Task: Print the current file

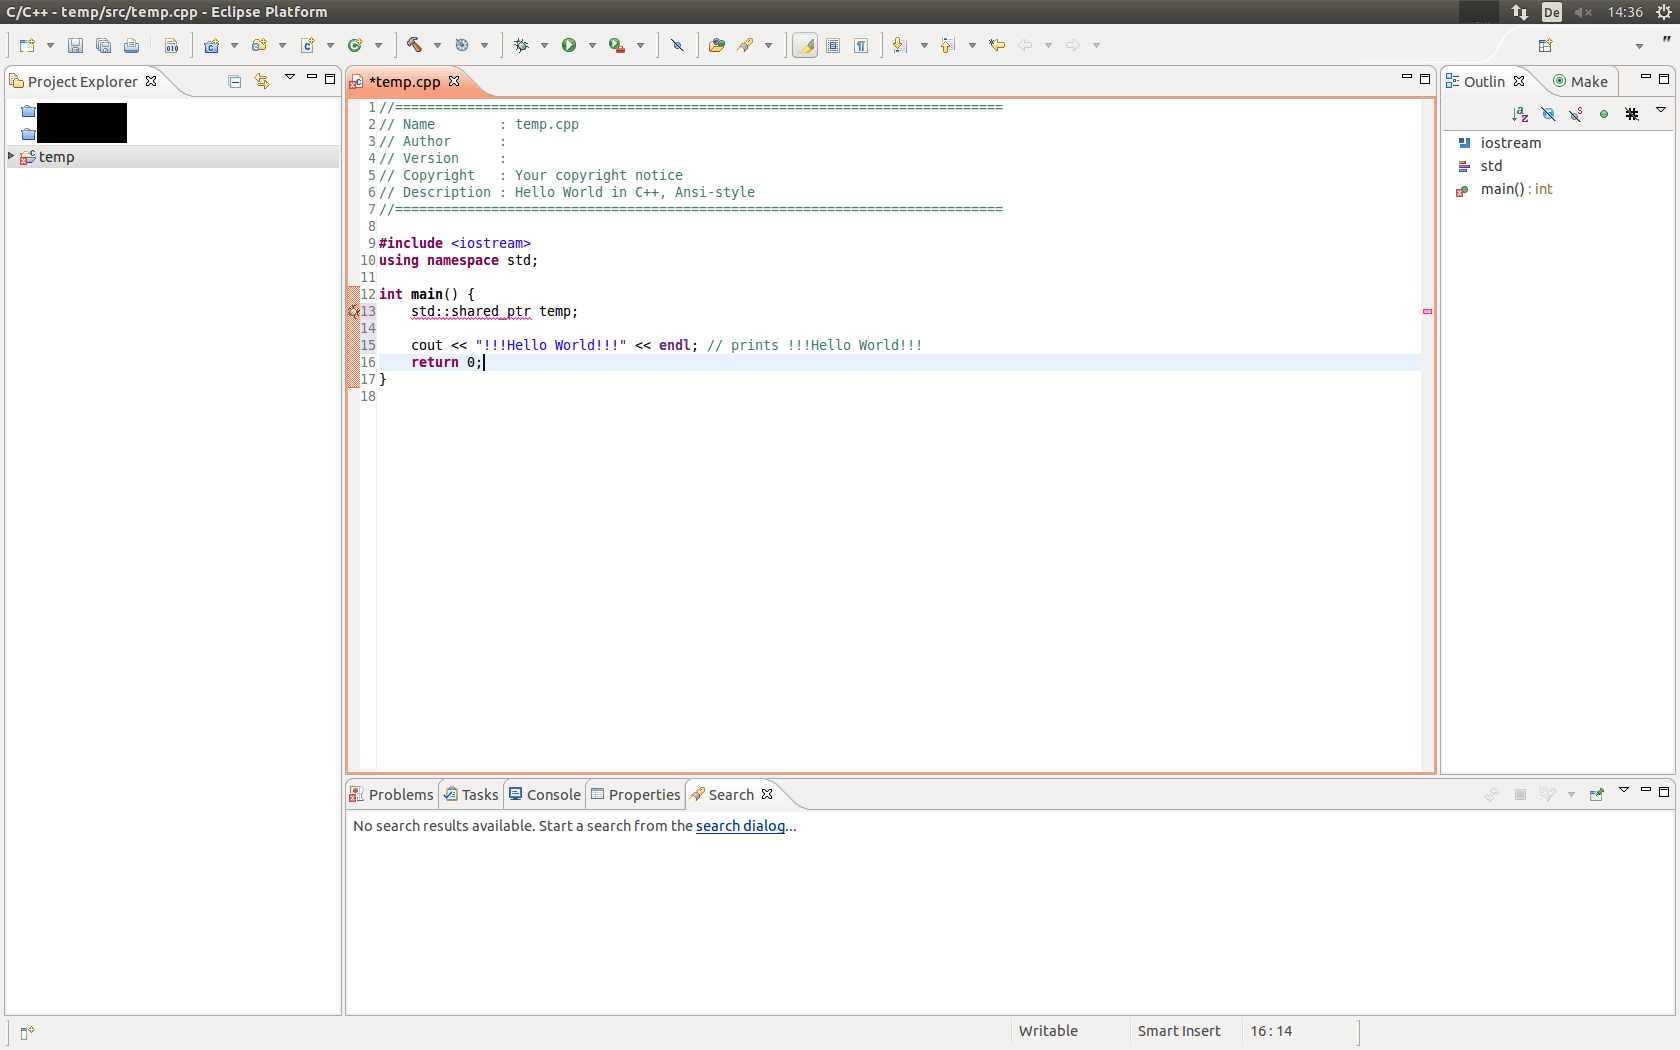Action: [x=131, y=45]
